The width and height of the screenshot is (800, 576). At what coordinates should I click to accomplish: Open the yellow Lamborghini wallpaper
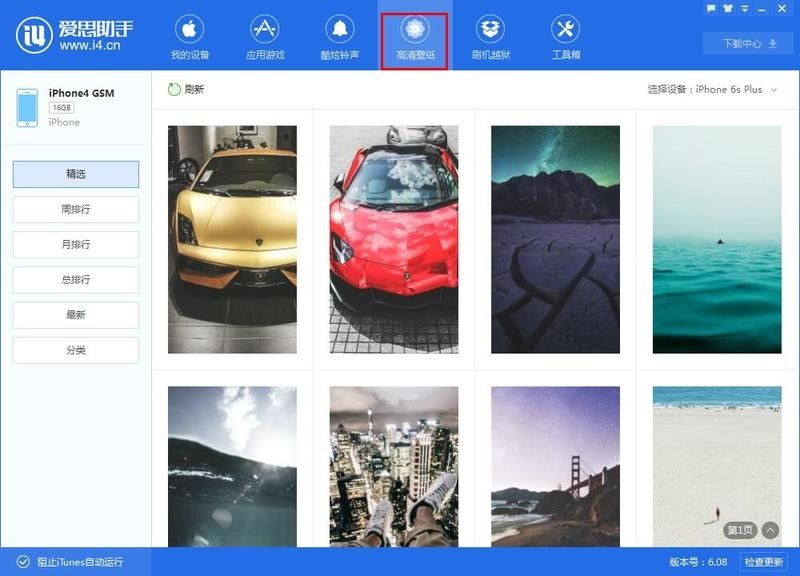point(232,239)
